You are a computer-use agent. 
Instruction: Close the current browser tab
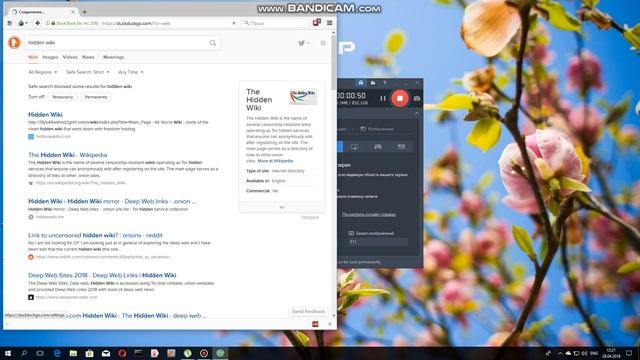(73, 12)
